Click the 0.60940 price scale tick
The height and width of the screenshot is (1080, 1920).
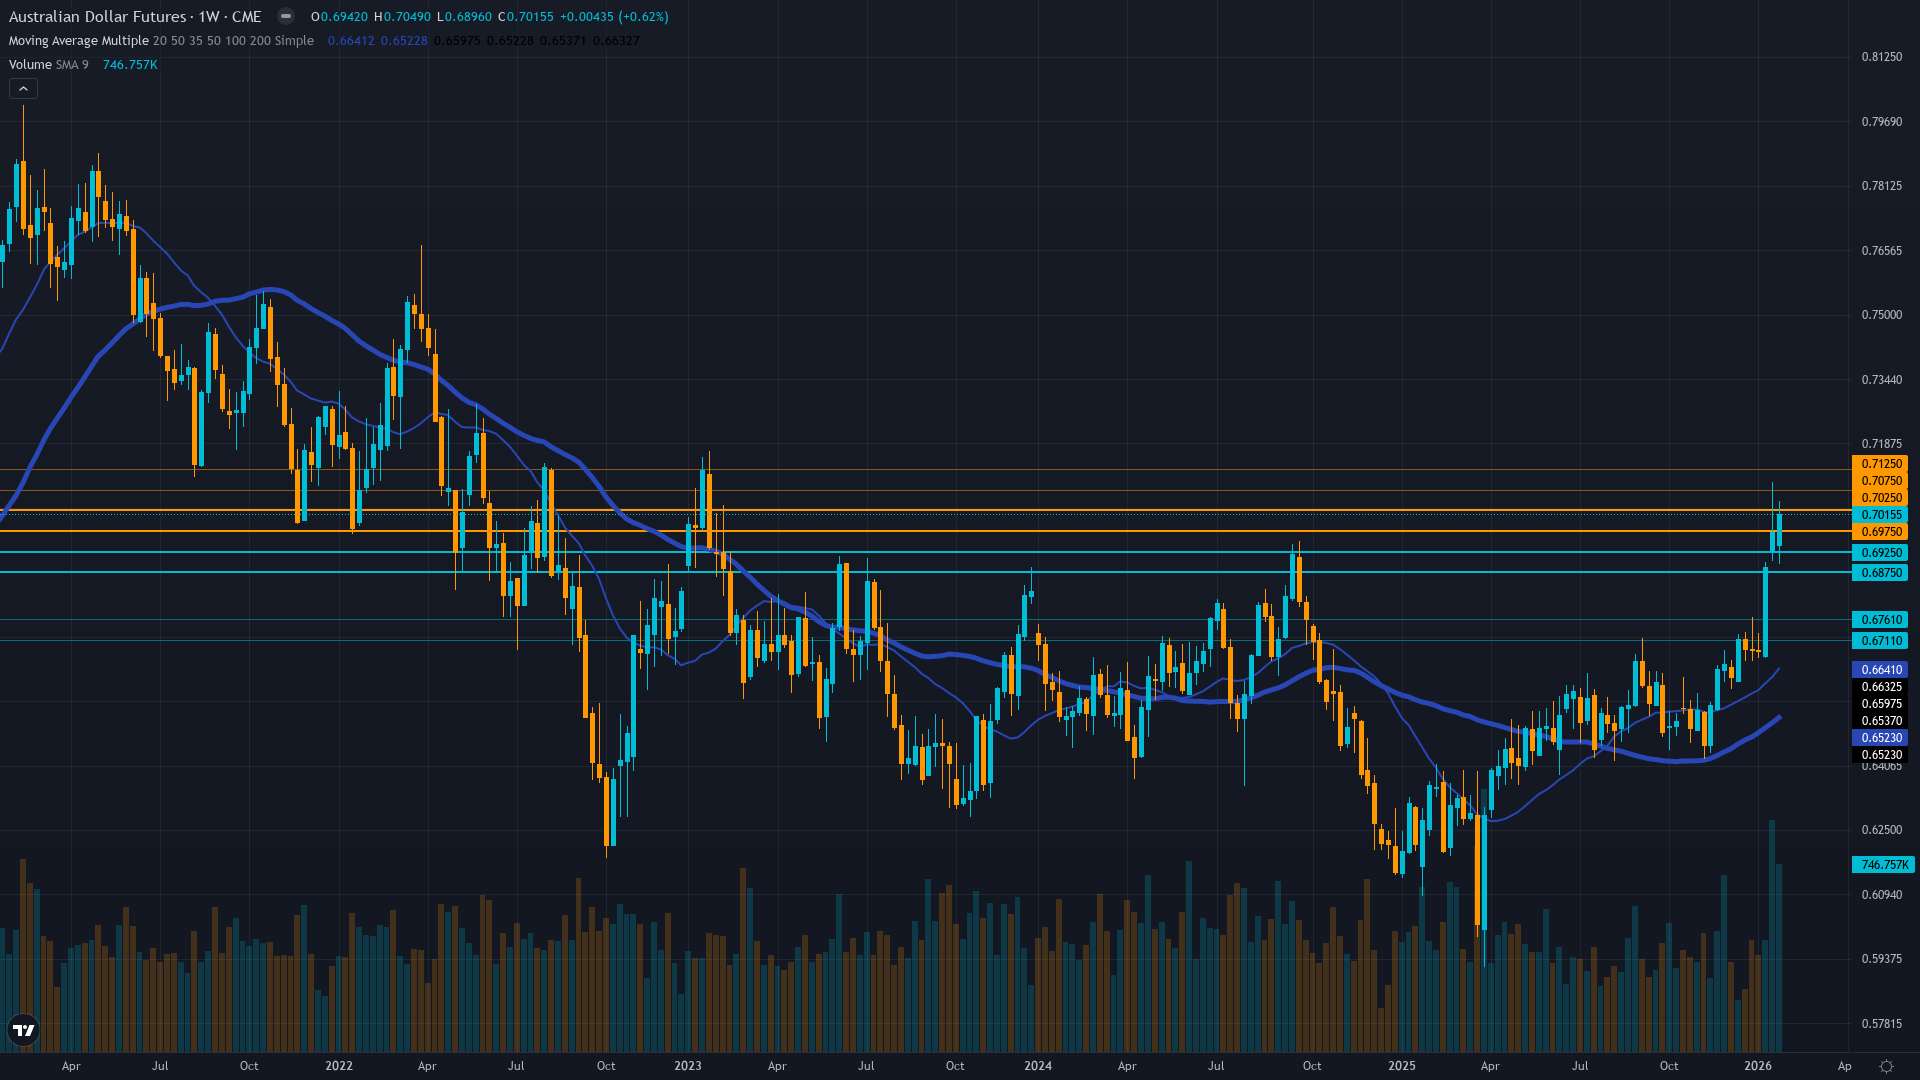[x=1881, y=895]
